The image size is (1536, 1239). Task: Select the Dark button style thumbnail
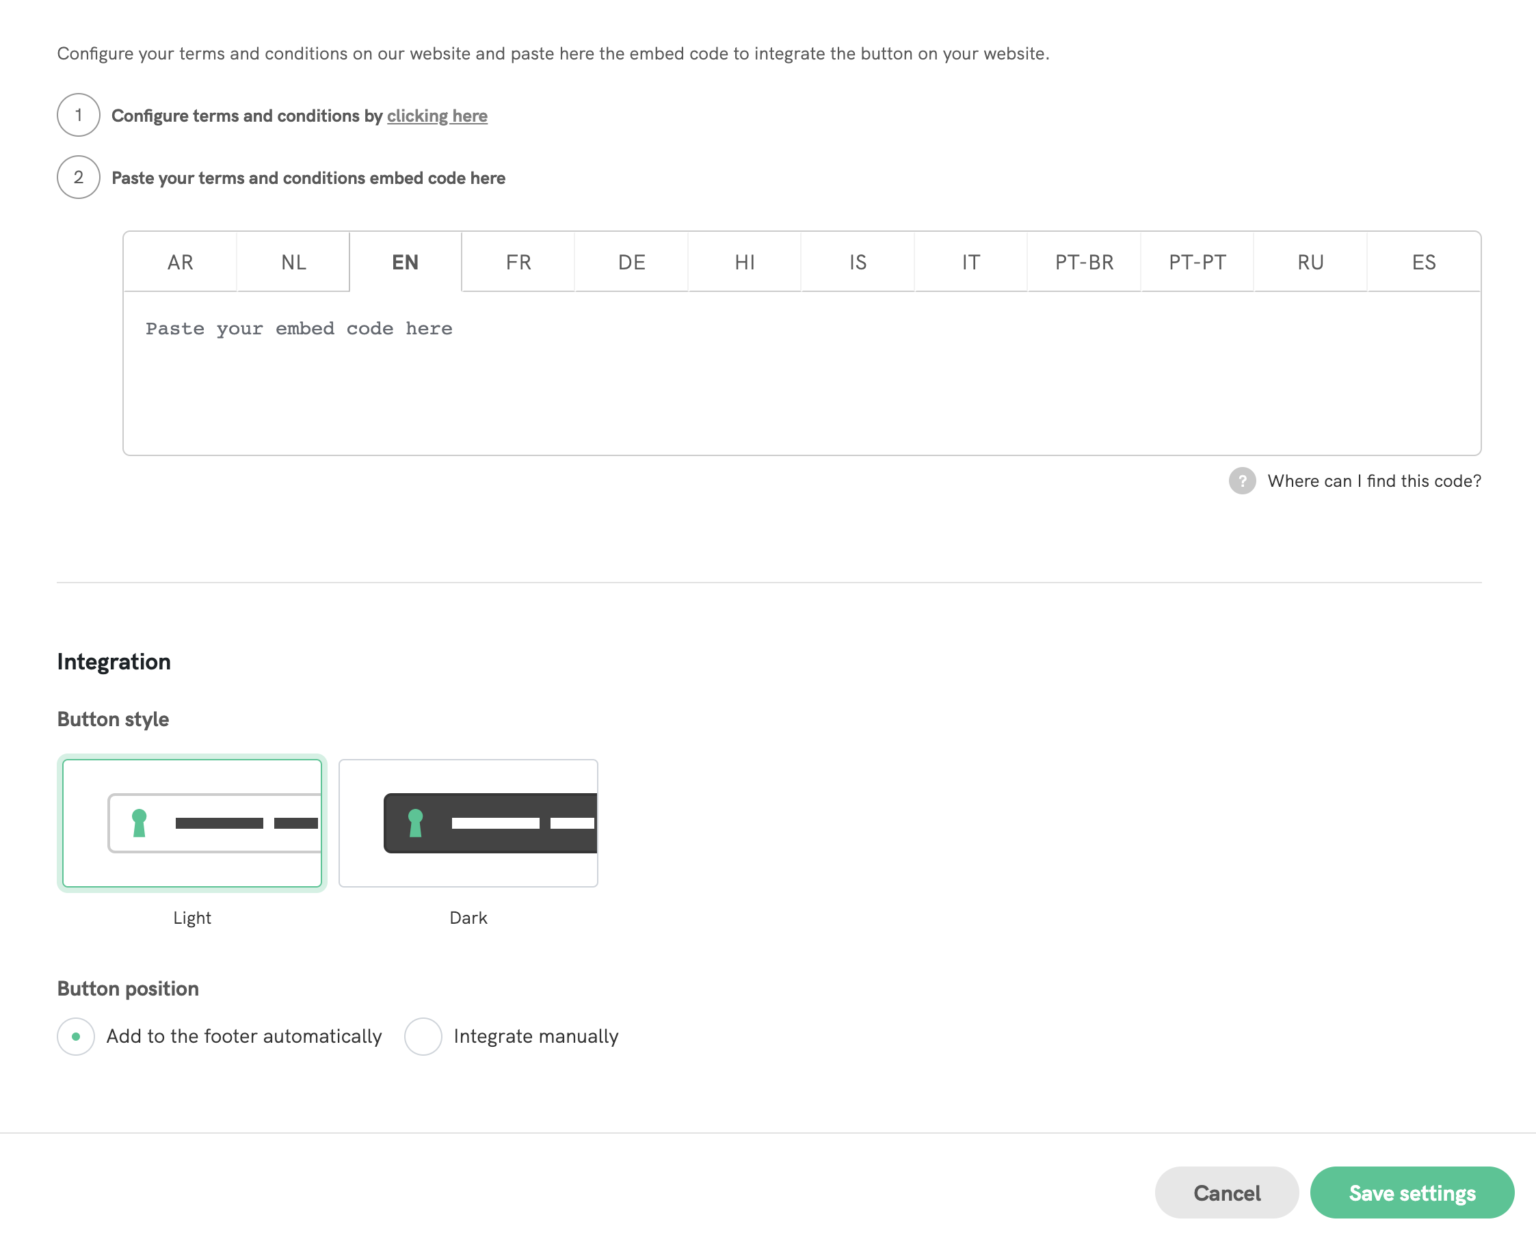(x=468, y=823)
